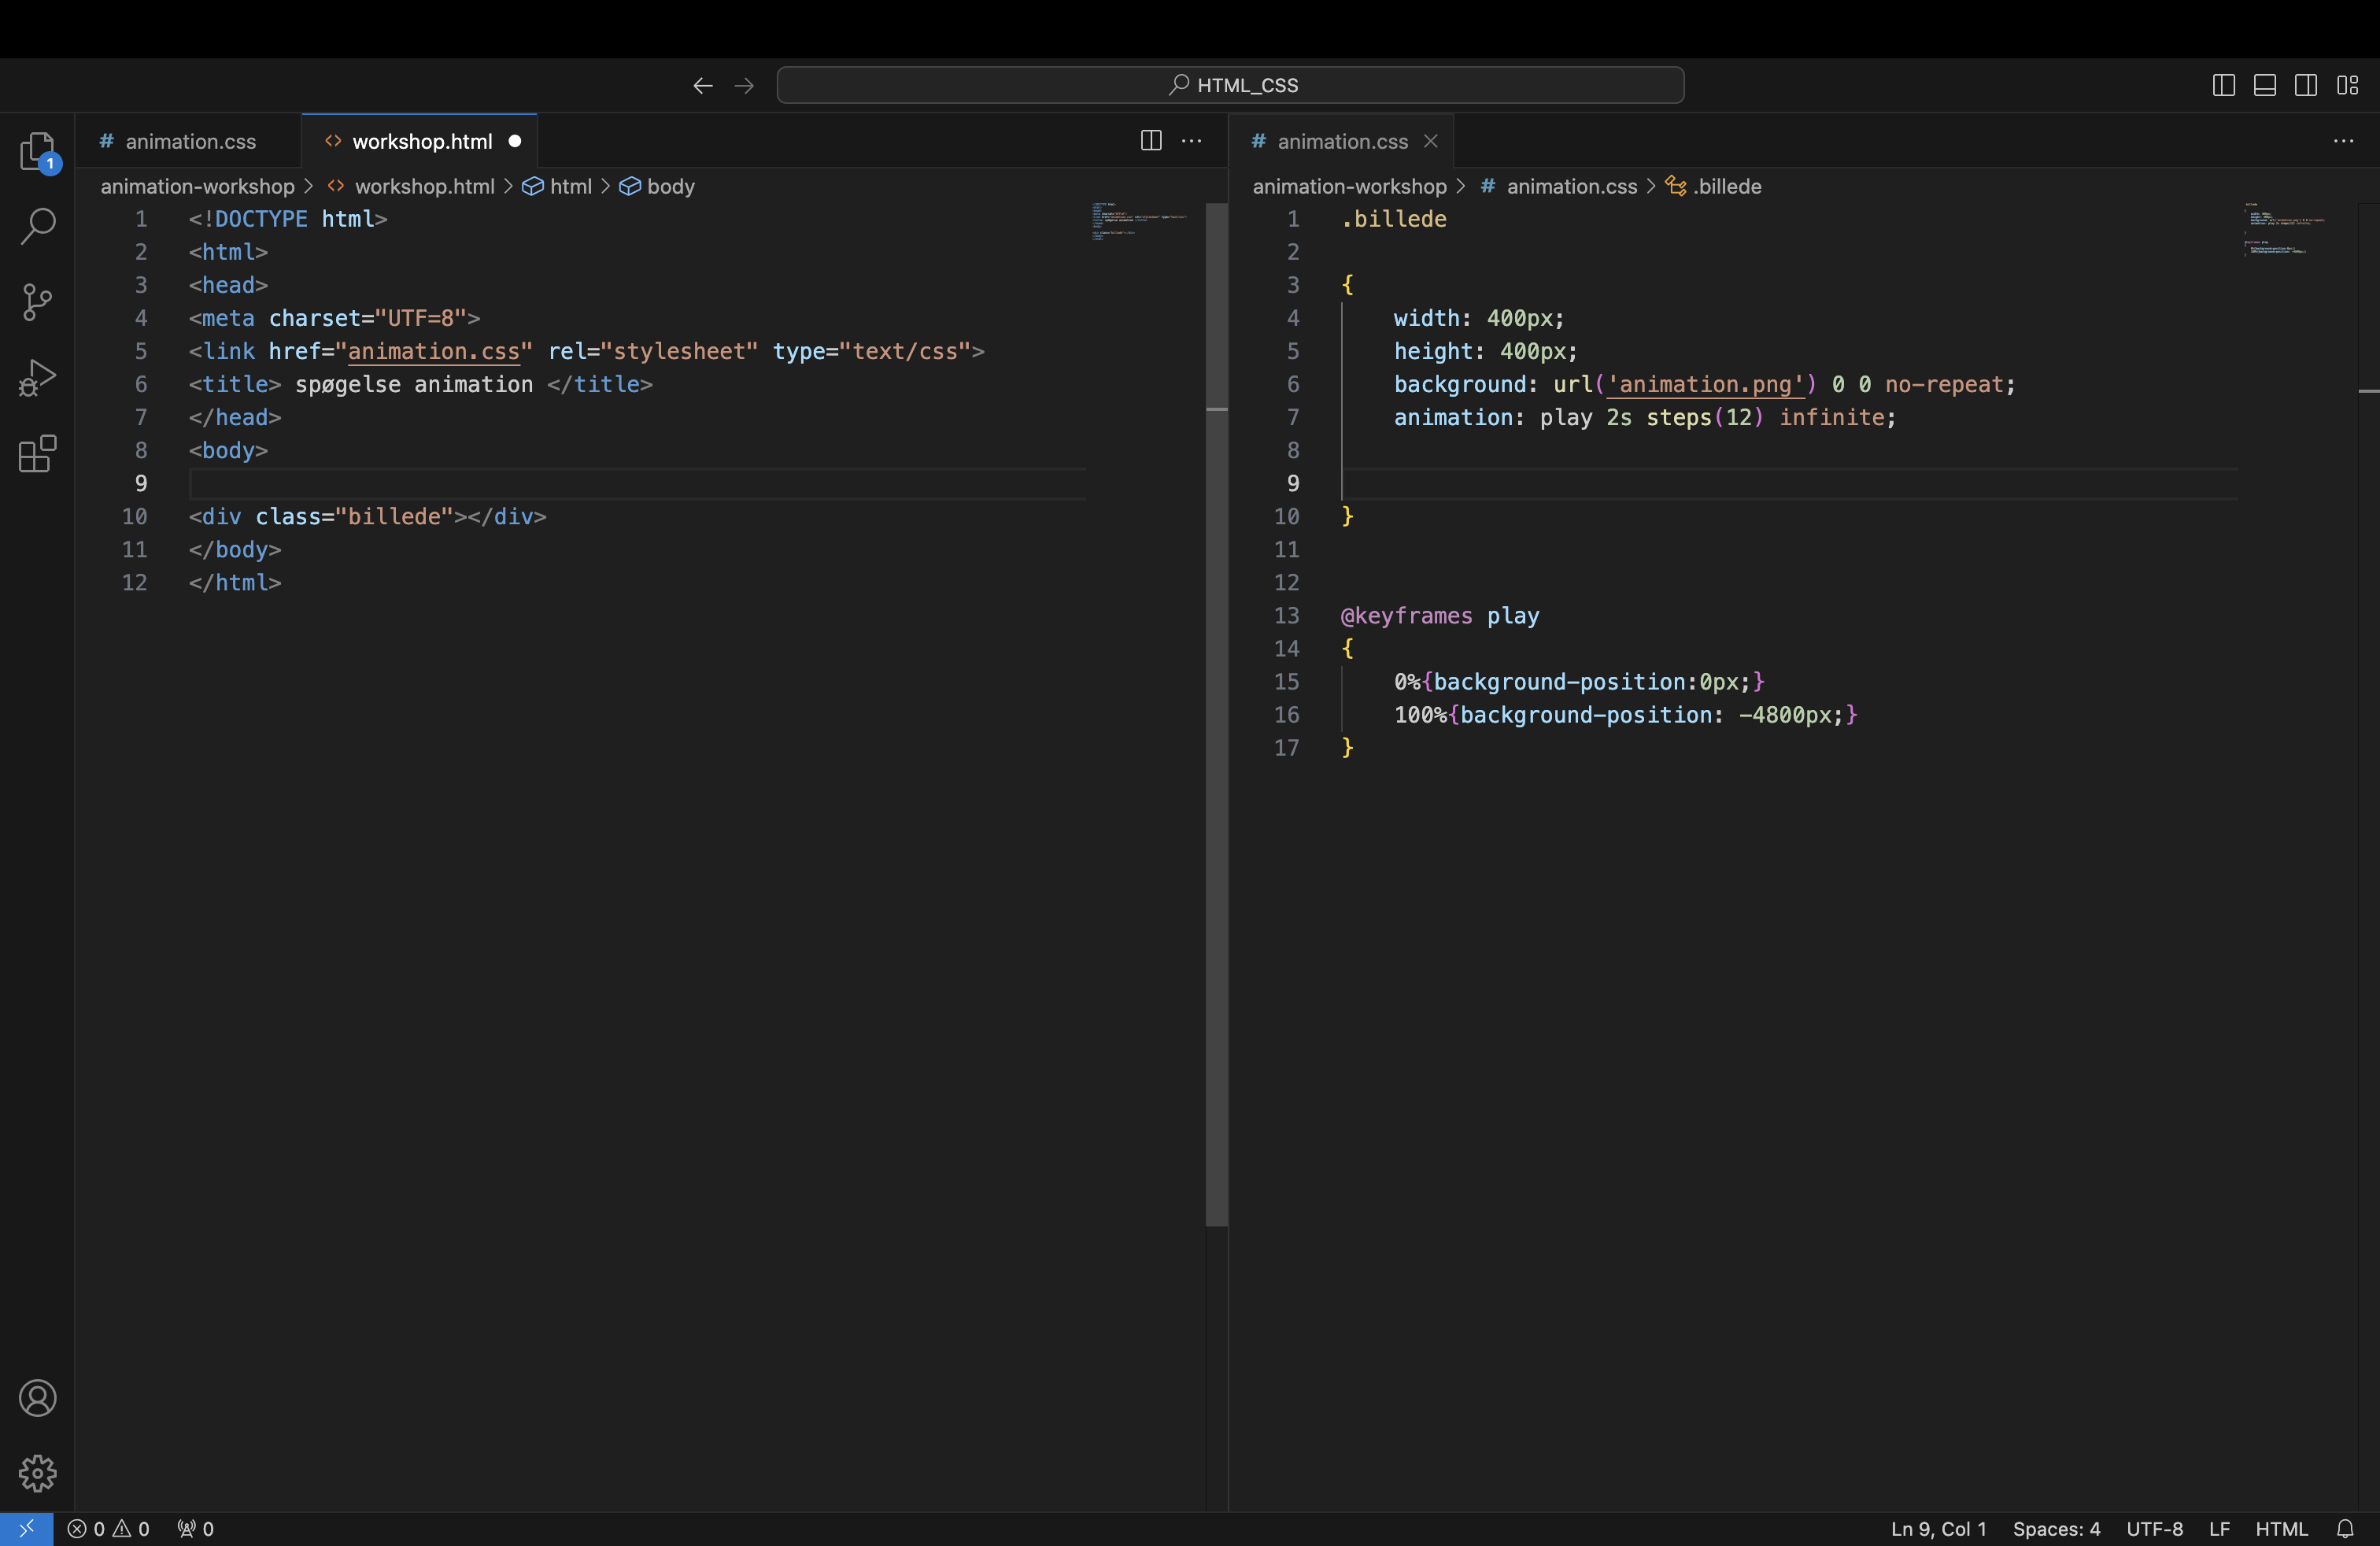Click animation: play 2s steps(12) line

(x=1645, y=417)
